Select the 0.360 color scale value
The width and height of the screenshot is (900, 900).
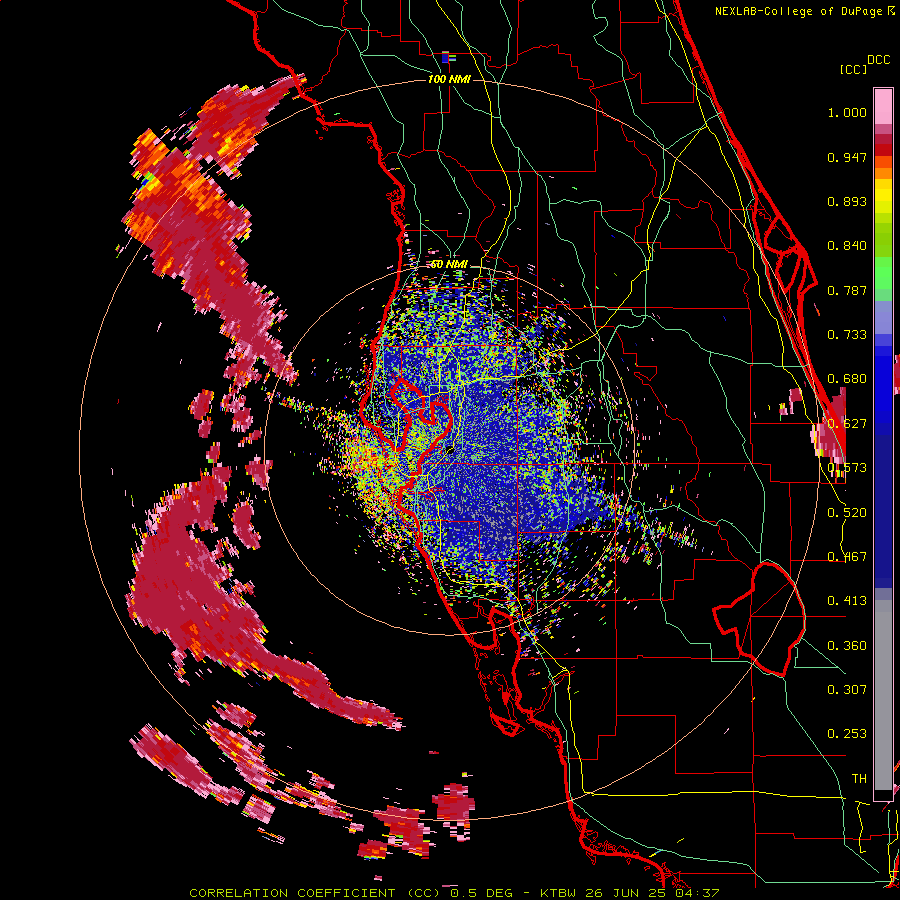pos(847,646)
